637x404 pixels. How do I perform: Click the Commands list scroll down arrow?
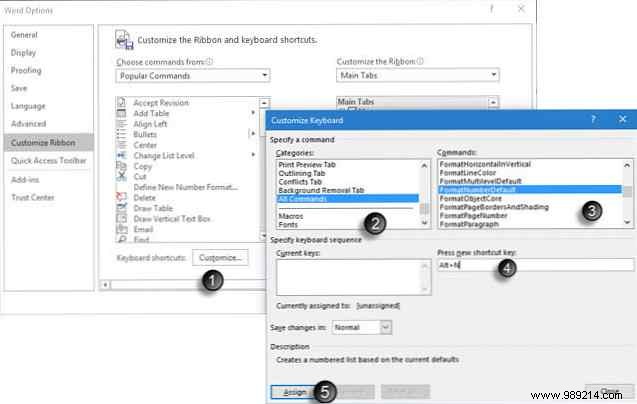(627, 222)
